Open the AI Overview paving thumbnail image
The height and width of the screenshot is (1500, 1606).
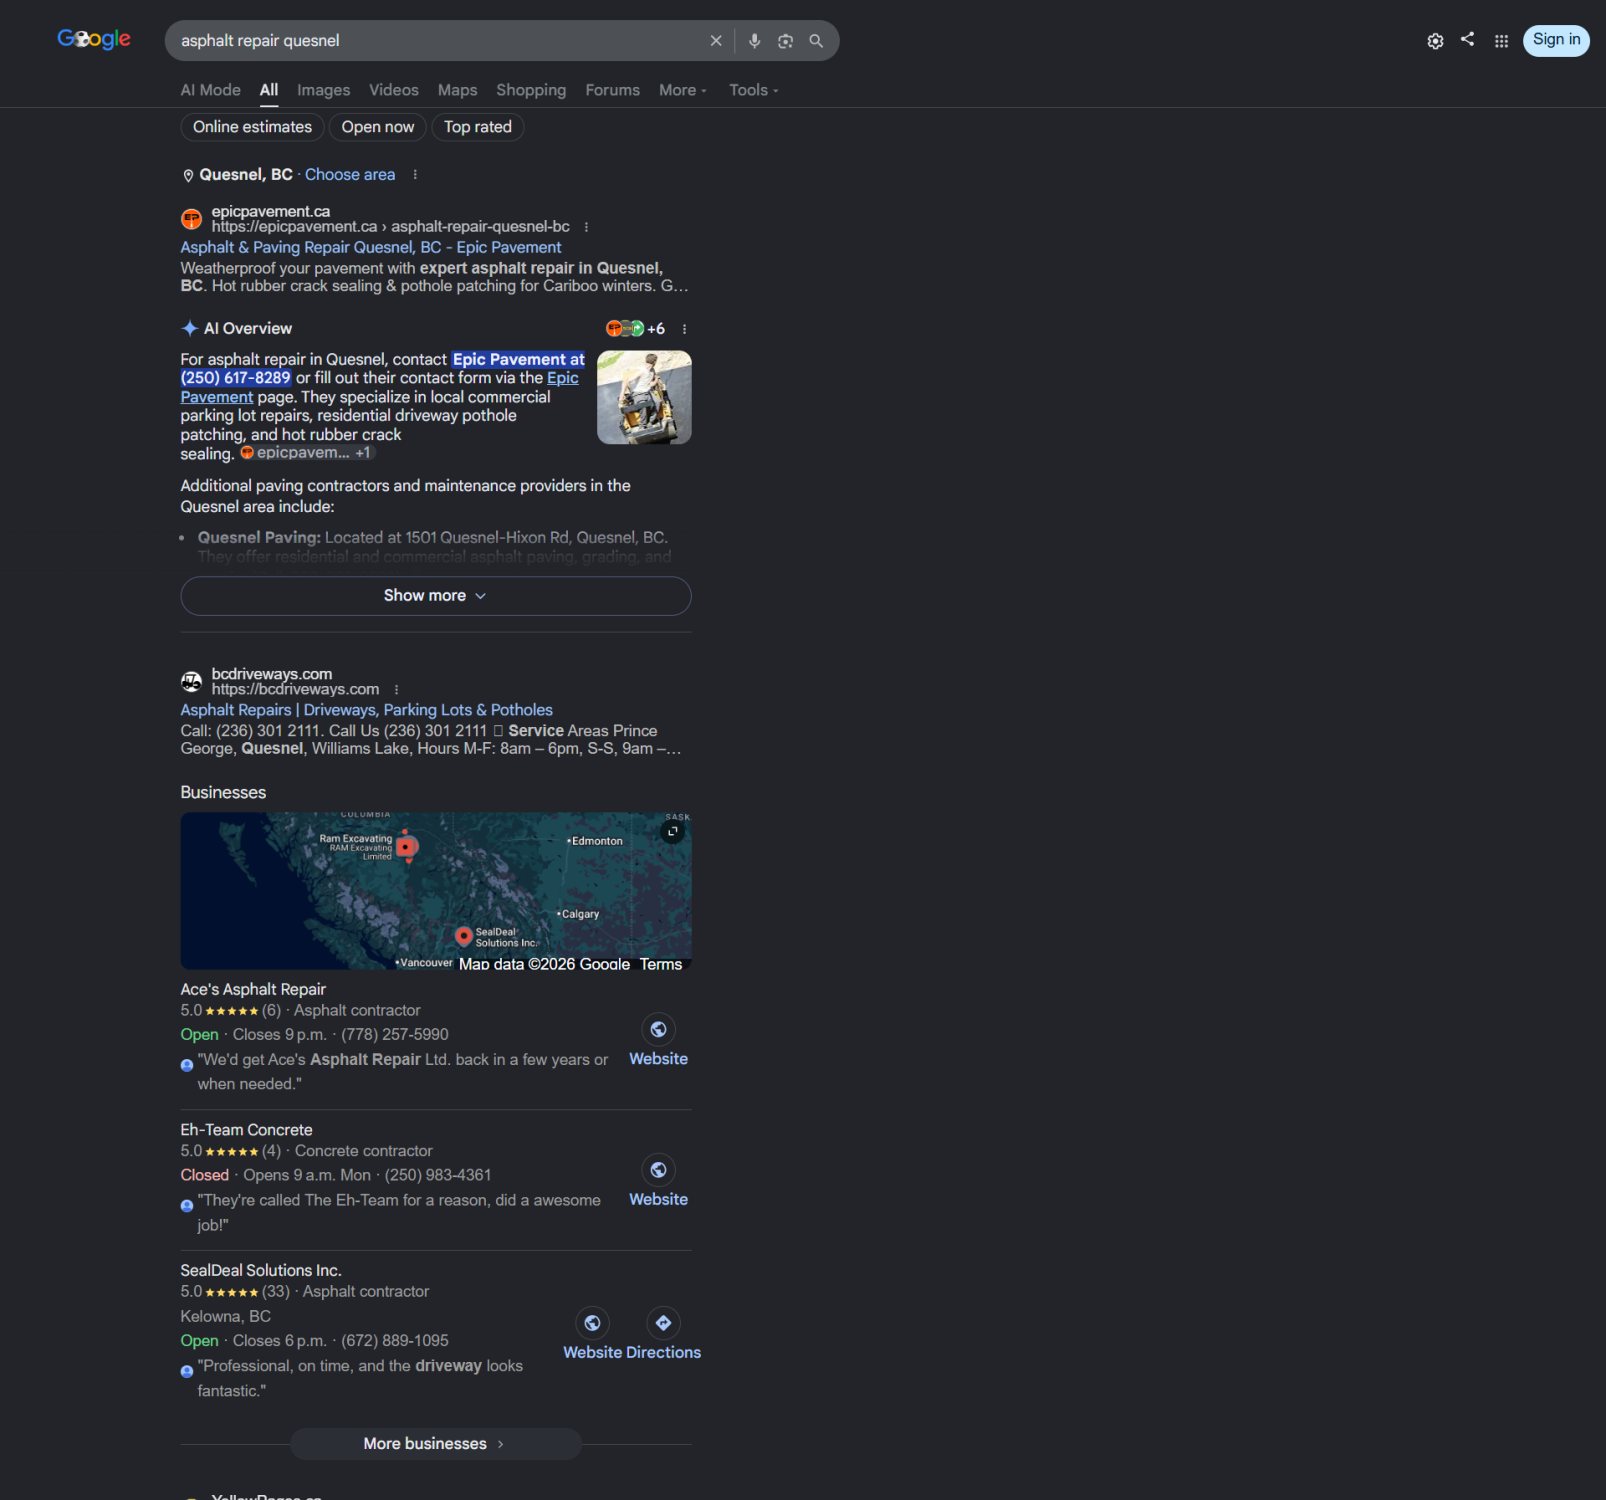click(644, 397)
